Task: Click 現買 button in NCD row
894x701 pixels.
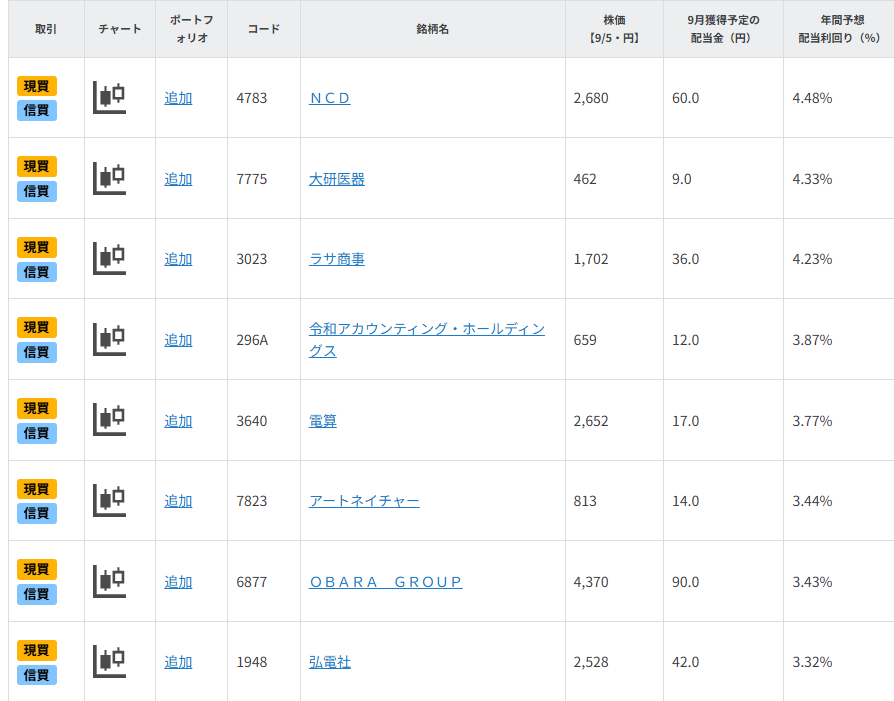Action: pyautogui.click(x=36, y=86)
